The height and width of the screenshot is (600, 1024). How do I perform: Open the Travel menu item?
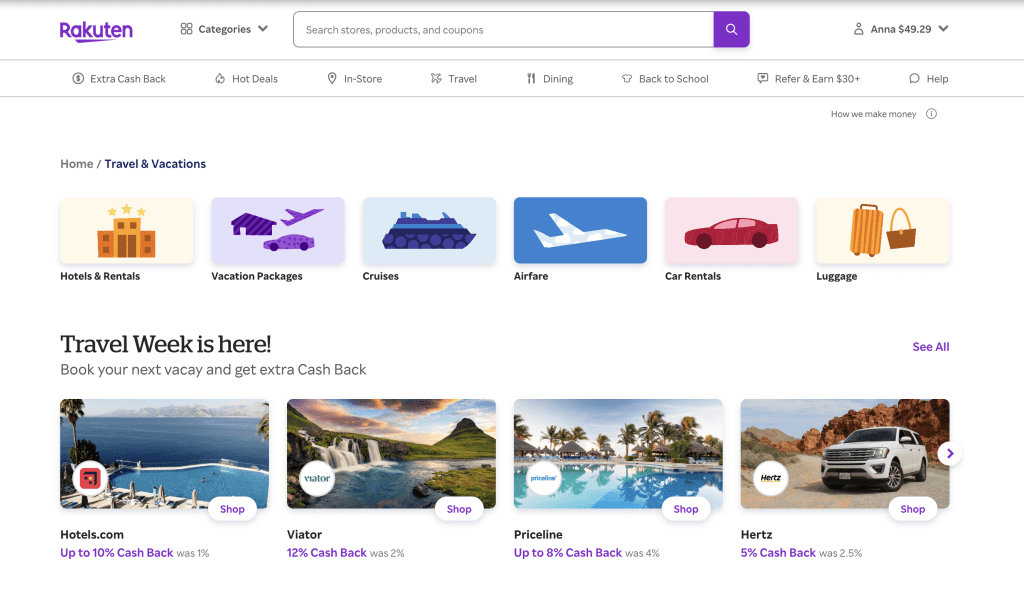tap(454, 78)
